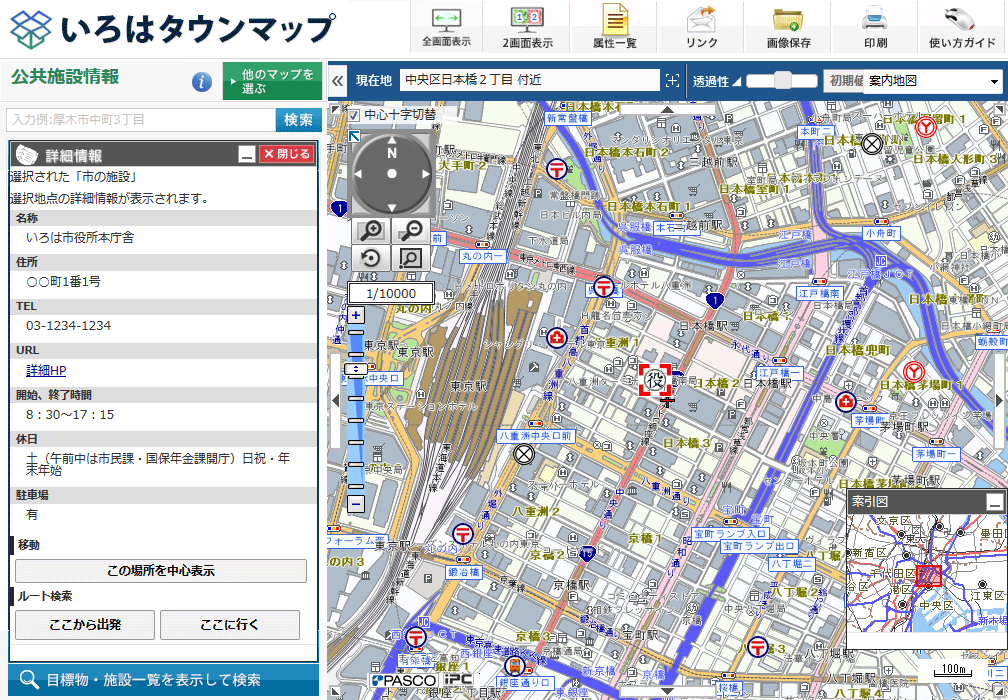This screenshot has width=1008, height=700.
Task: Save the map image via 画像保存 icon
Action: (x=789, y=24)
